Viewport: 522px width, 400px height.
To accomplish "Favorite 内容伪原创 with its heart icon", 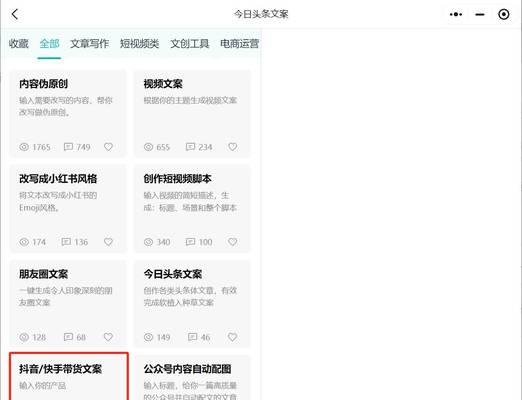I will 108,147.
